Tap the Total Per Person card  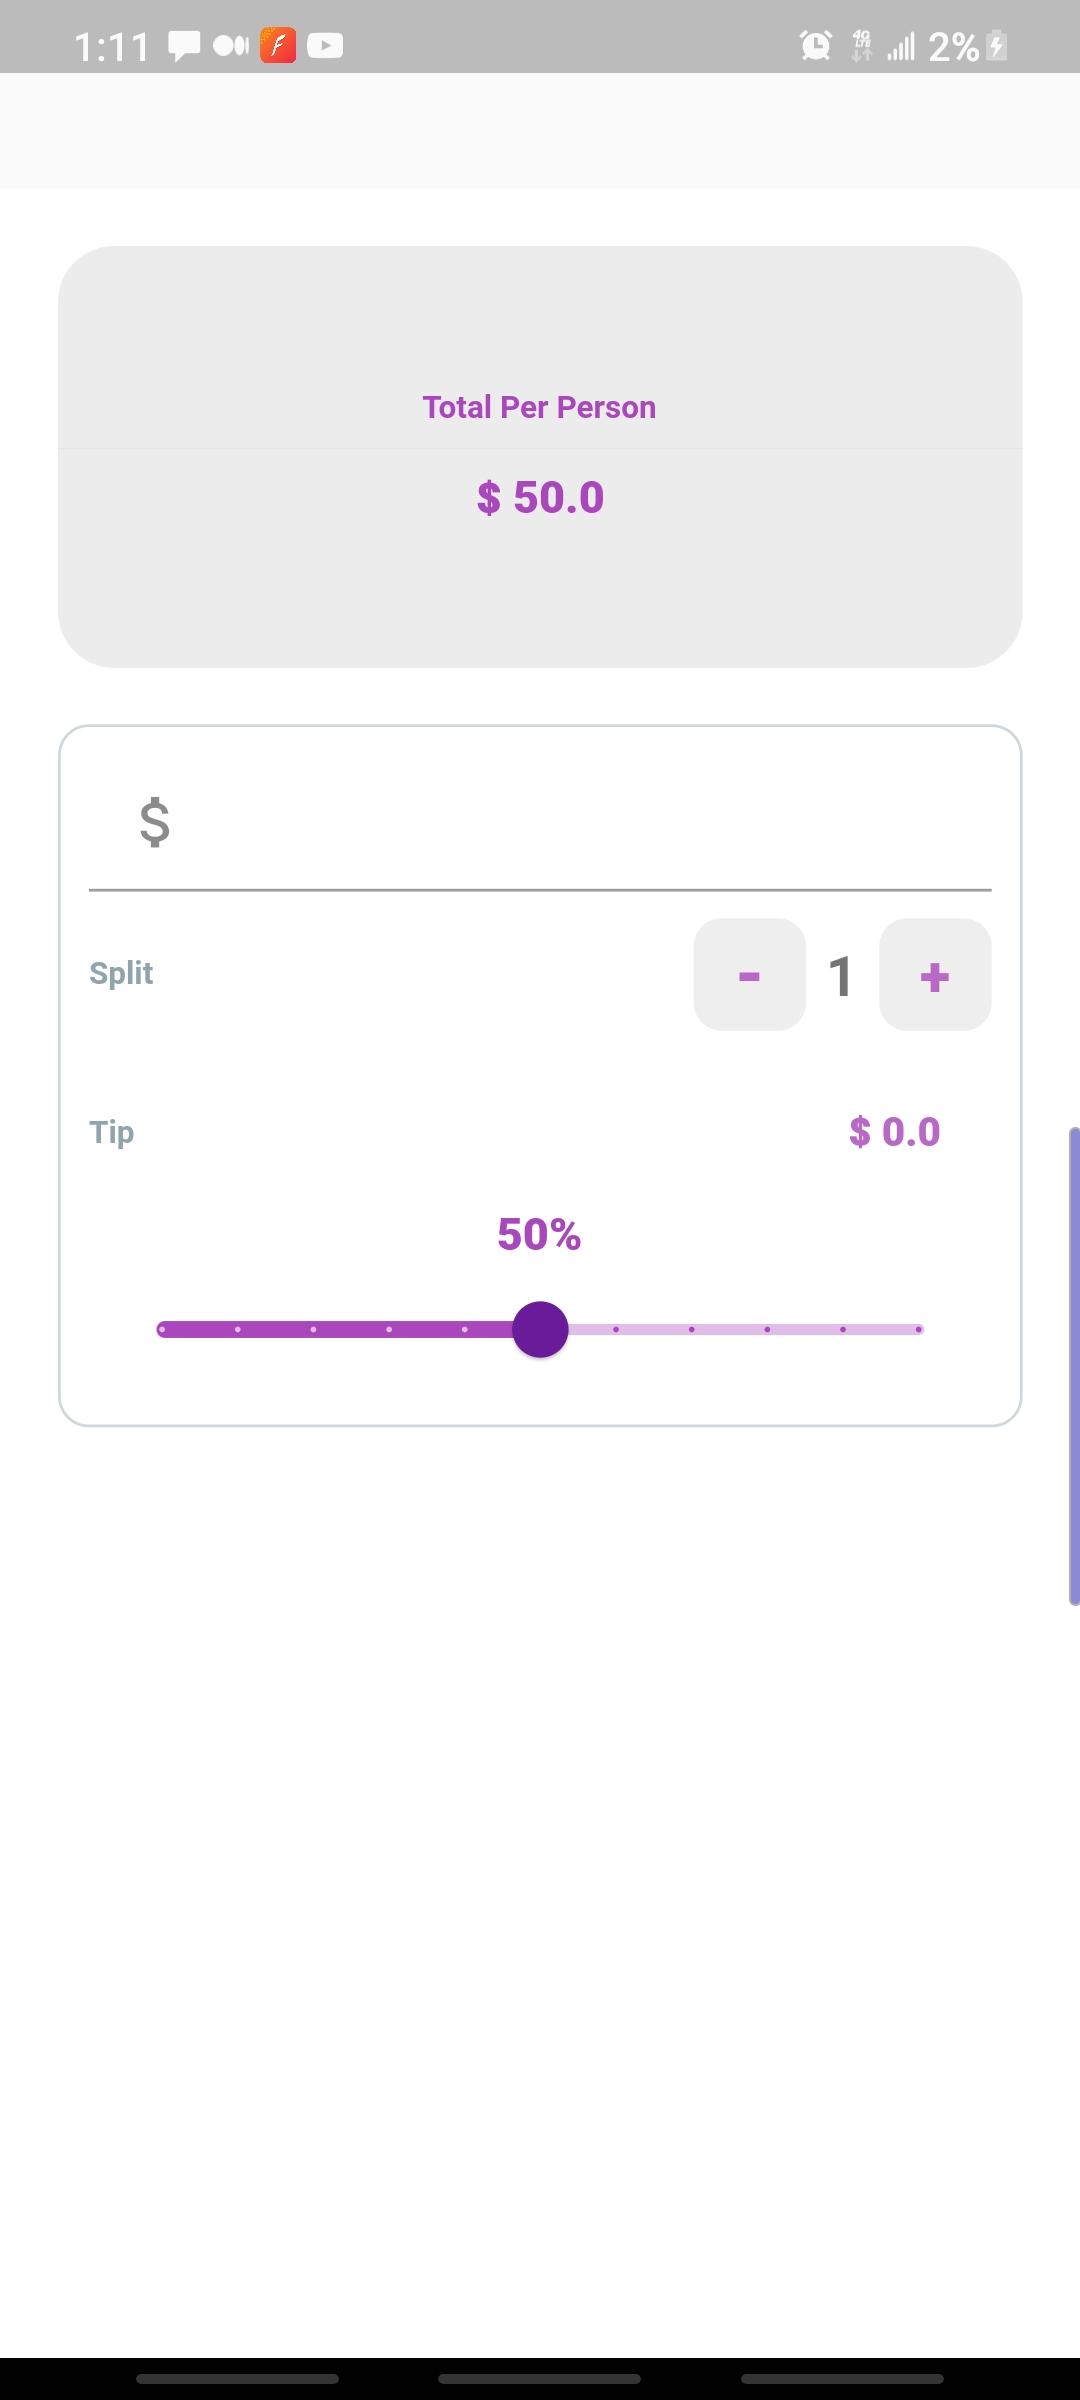coord(540,455)
